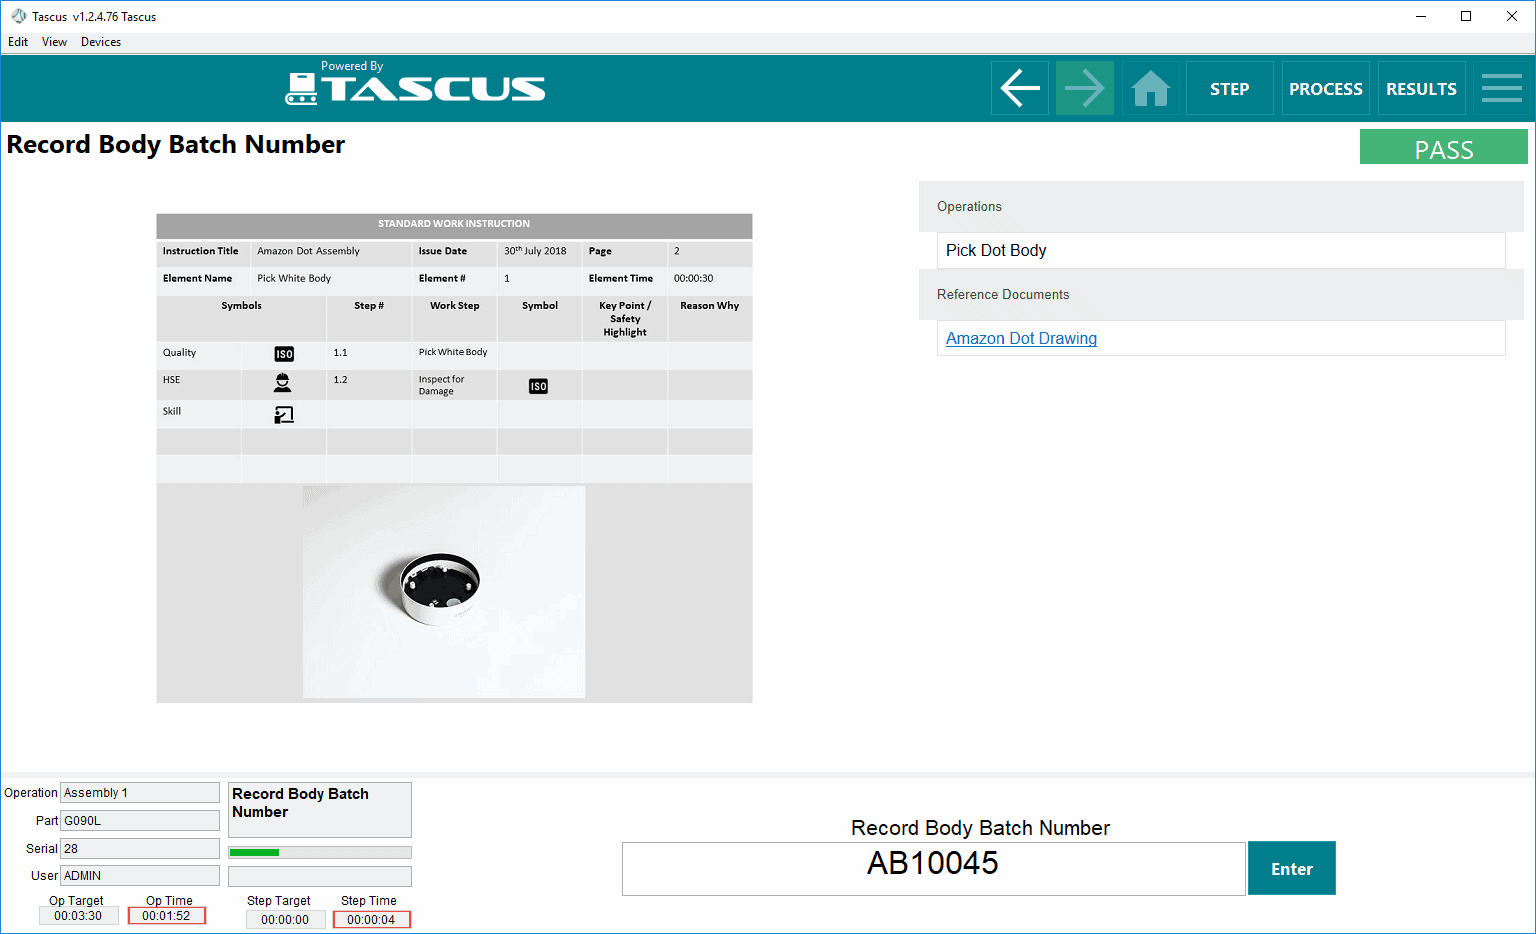This screenshot has height=934, width=1536.
Task: Click the User field showing ADMIN
Action: 140,875
